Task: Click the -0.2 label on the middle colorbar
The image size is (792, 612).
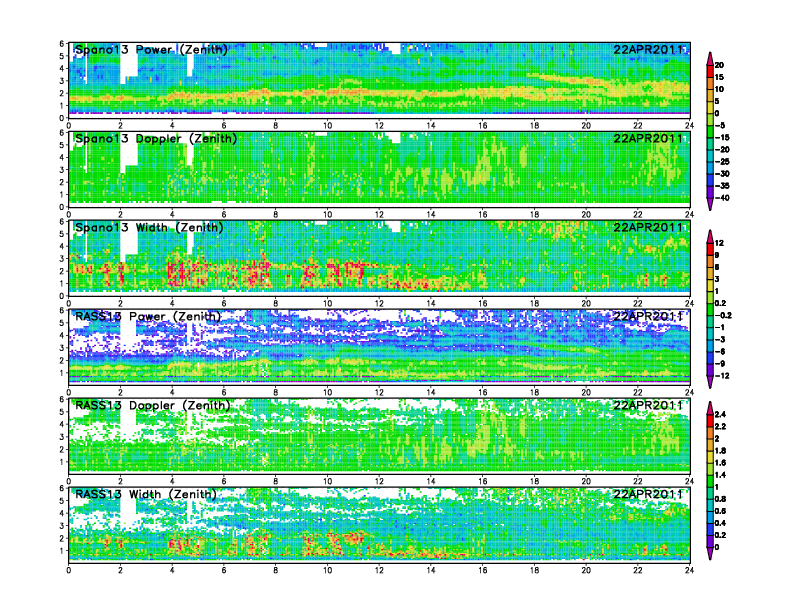Action: click(723, 315)
